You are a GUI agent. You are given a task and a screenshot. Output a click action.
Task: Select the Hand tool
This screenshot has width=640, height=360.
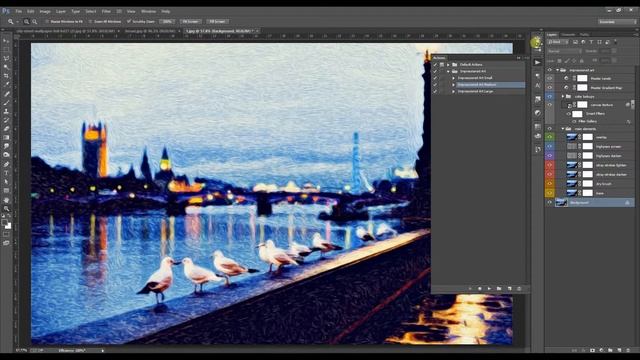pyautogui.click(x=6, y=200)
